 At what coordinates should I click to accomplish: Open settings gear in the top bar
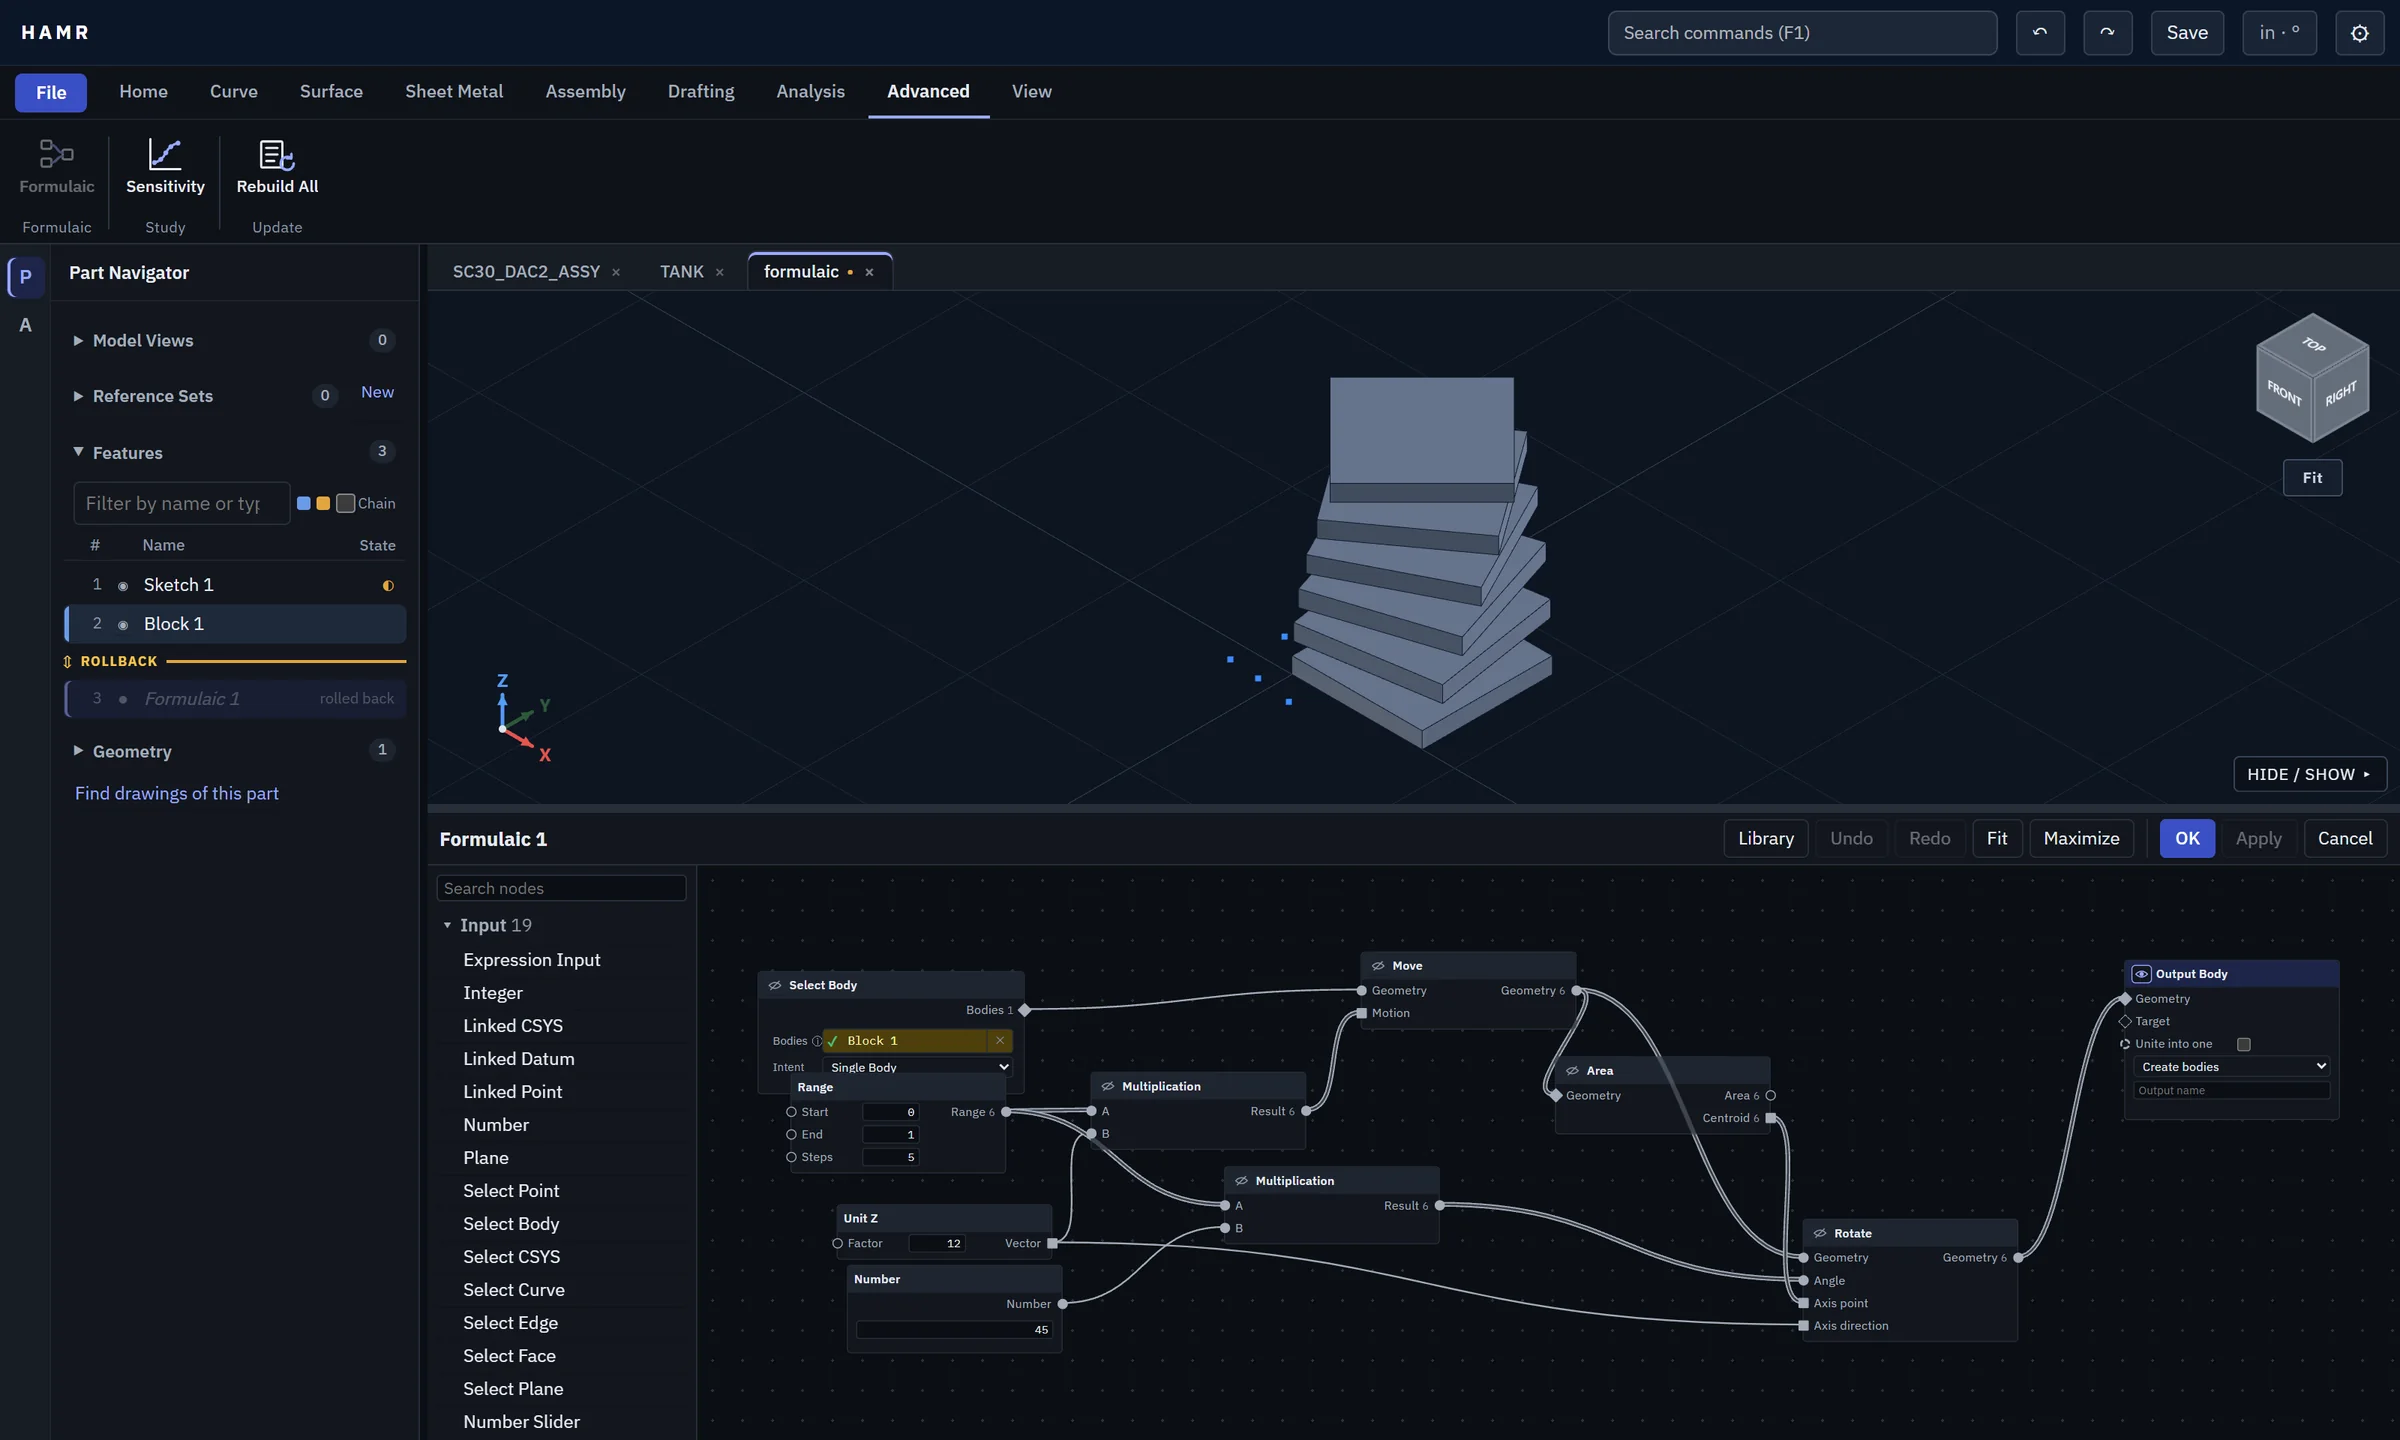click(2359, 33)
